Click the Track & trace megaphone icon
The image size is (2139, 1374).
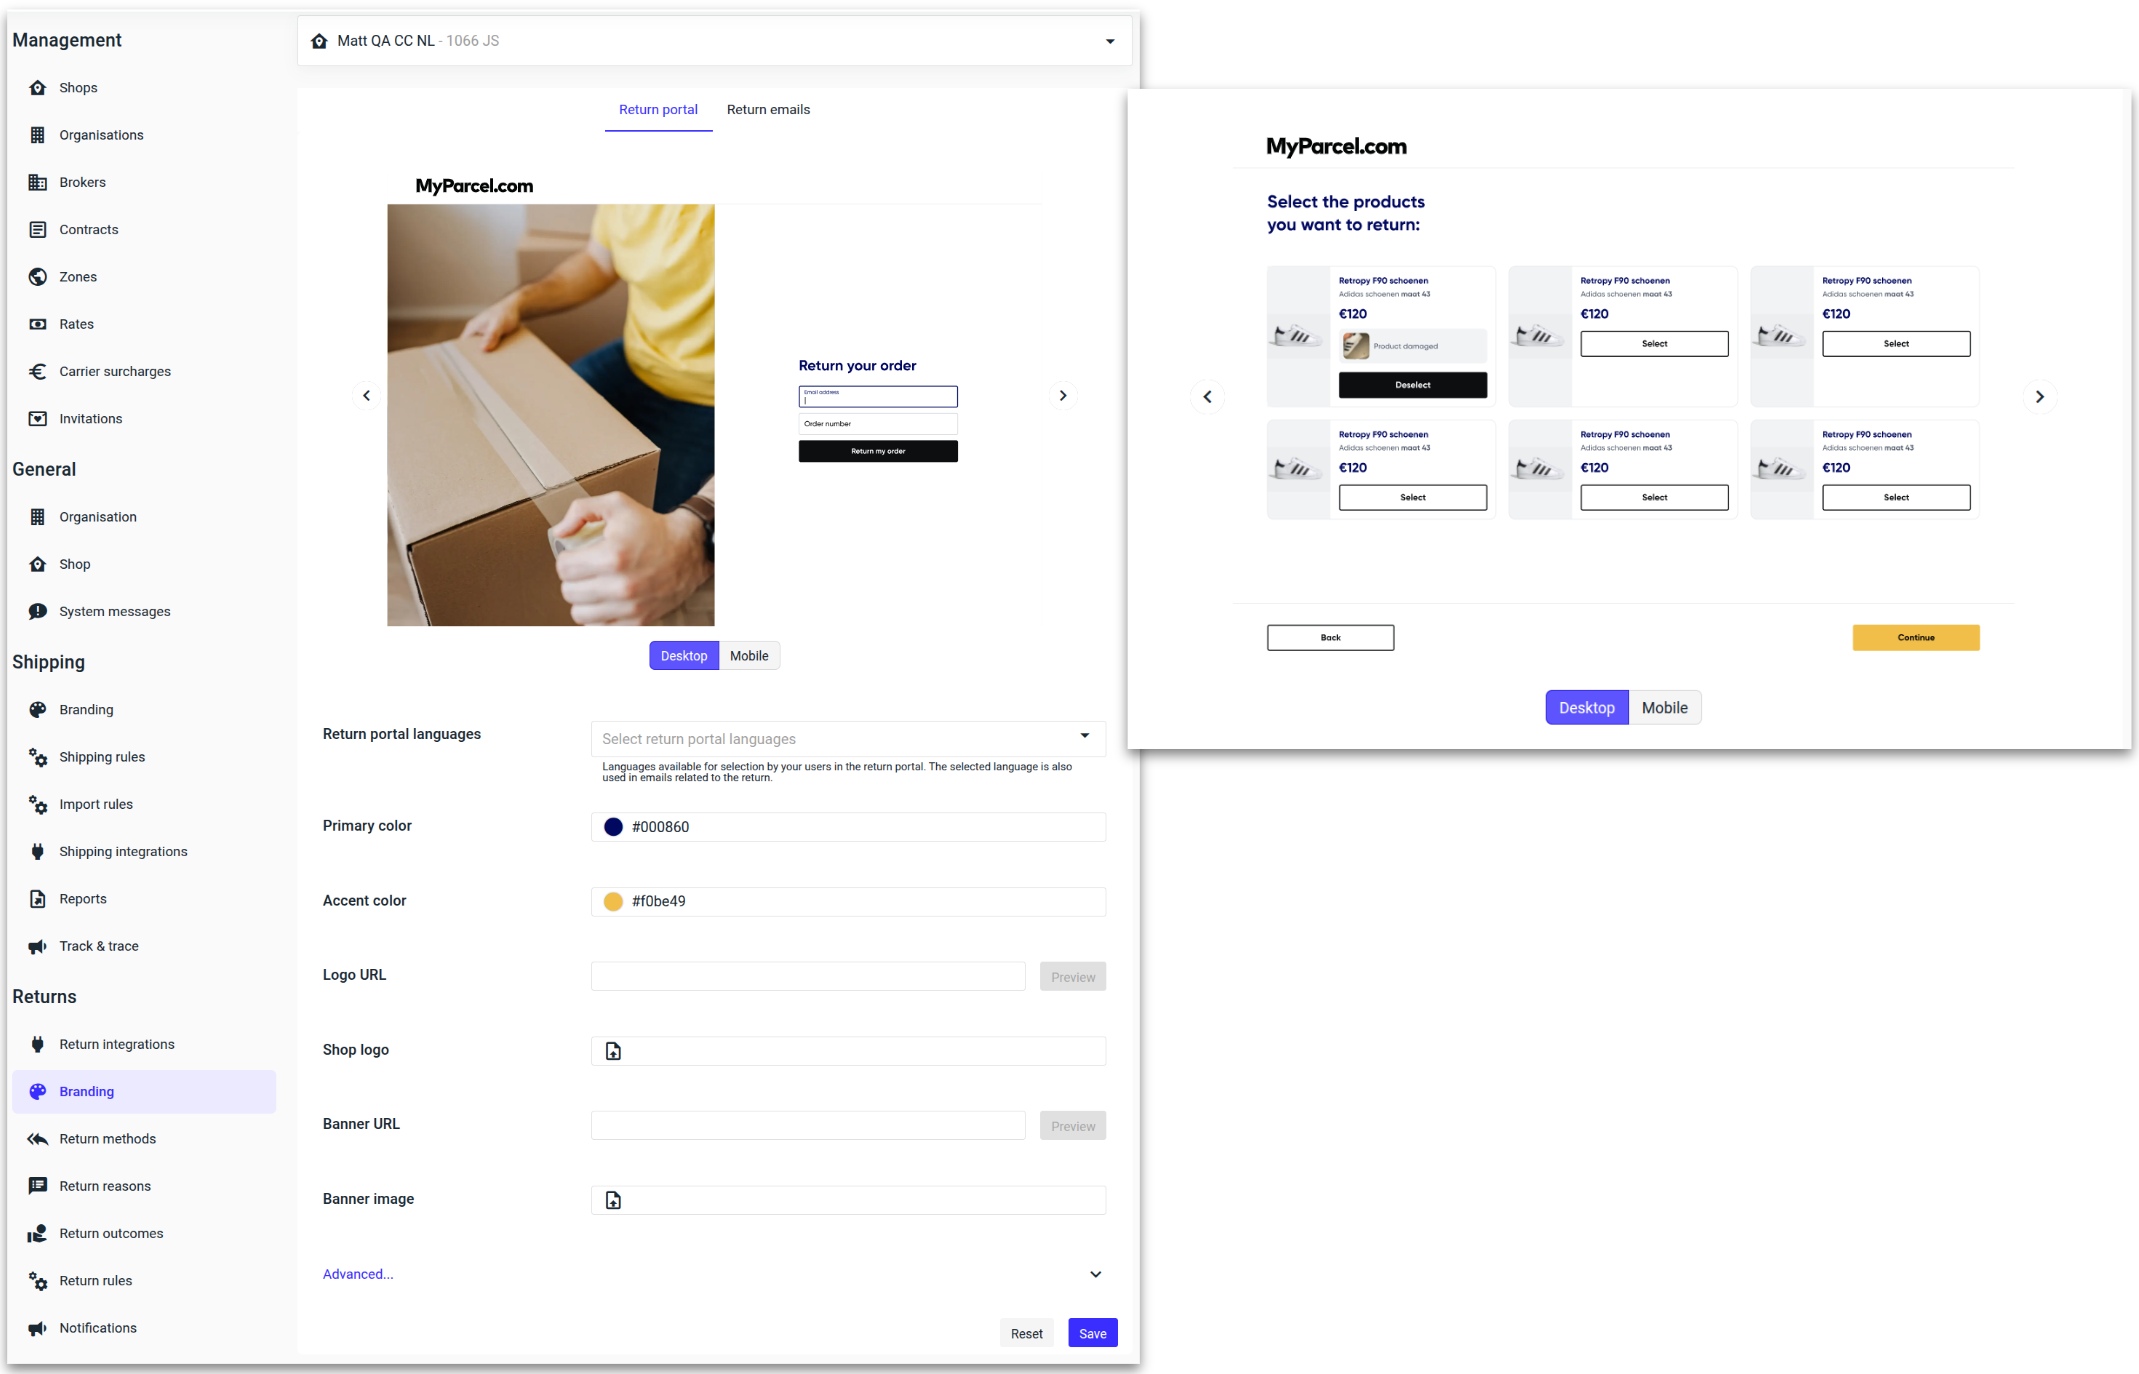tap(38, 946)
